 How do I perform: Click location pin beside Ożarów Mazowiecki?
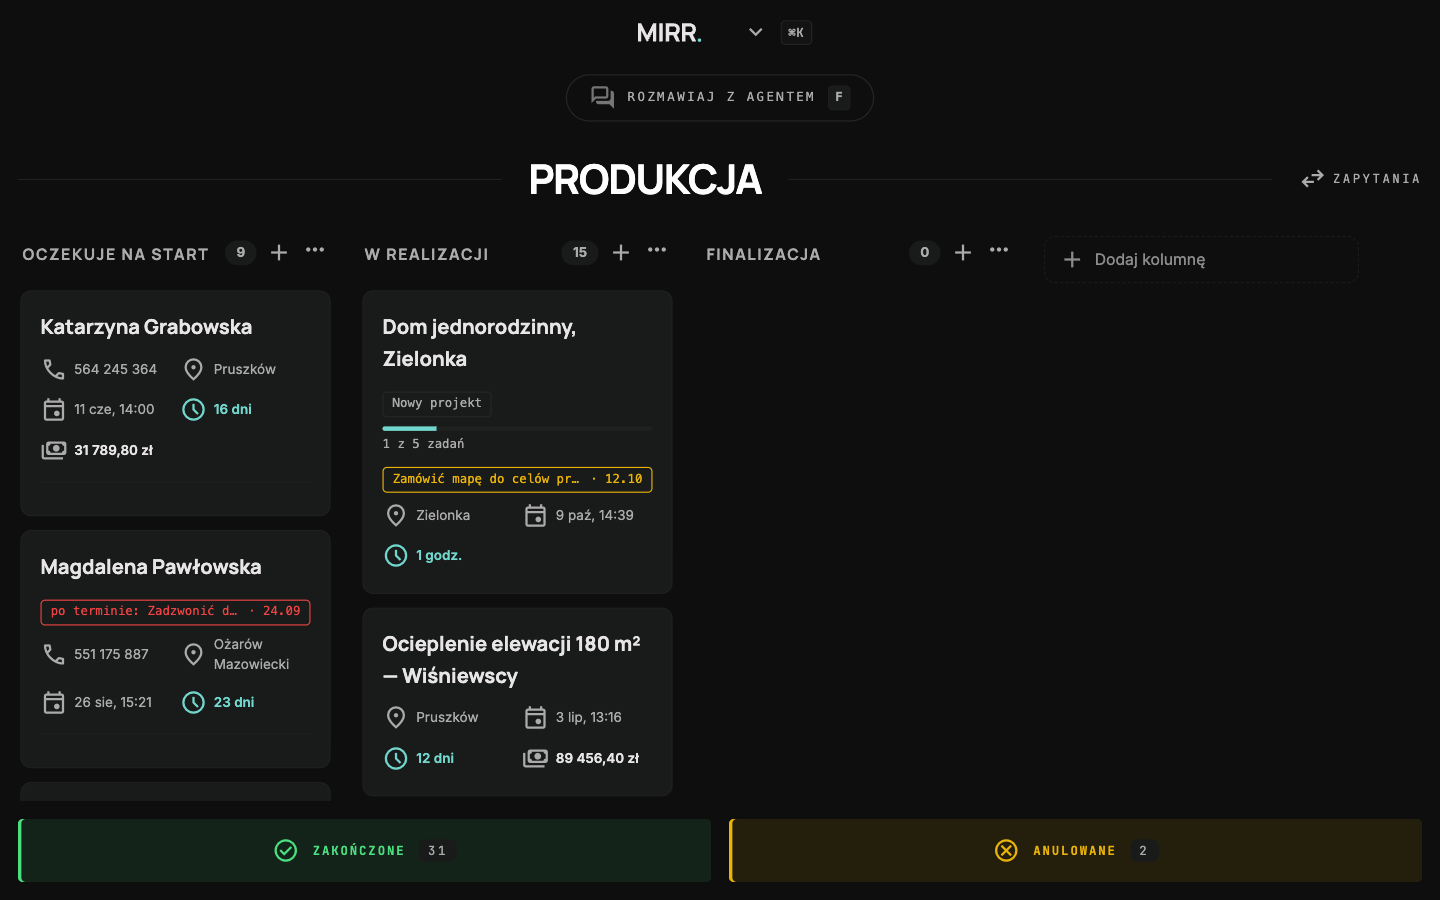tap(194, 654)
